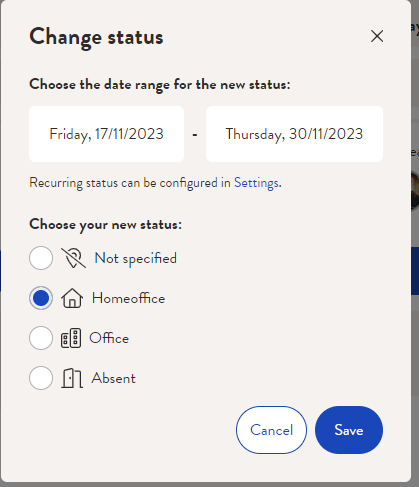
Task: Open the Settings link for recurring status
Action: pos(256,183)
